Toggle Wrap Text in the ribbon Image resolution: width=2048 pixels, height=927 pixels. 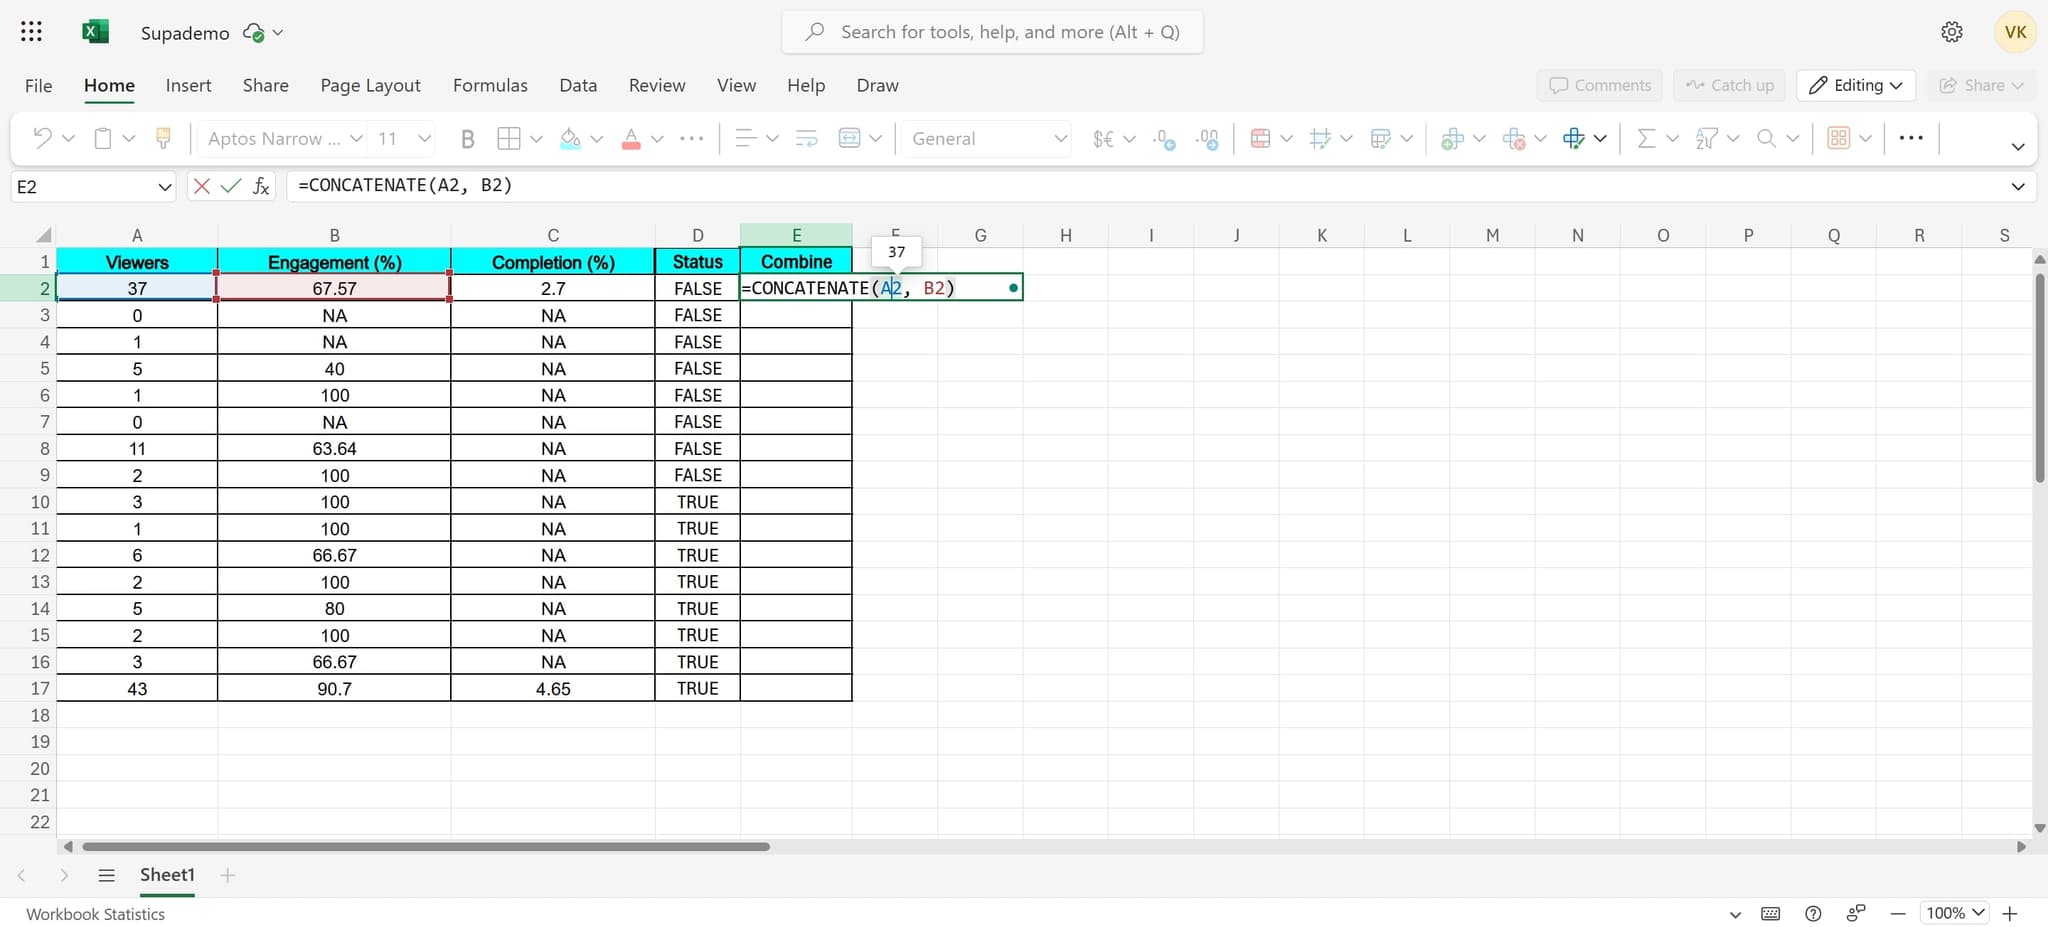(806, 139)
